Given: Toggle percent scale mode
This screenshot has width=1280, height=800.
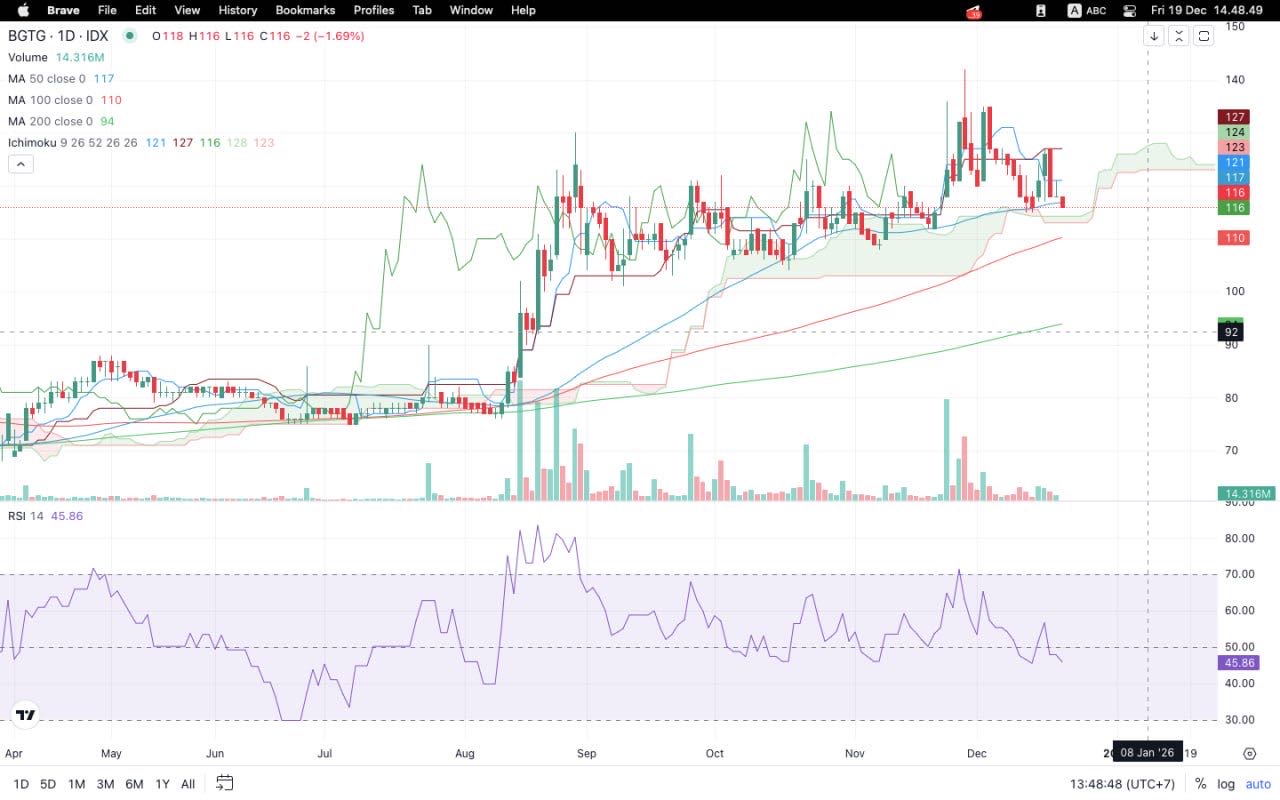Looking at the screenshot, I should (1200, 783).
